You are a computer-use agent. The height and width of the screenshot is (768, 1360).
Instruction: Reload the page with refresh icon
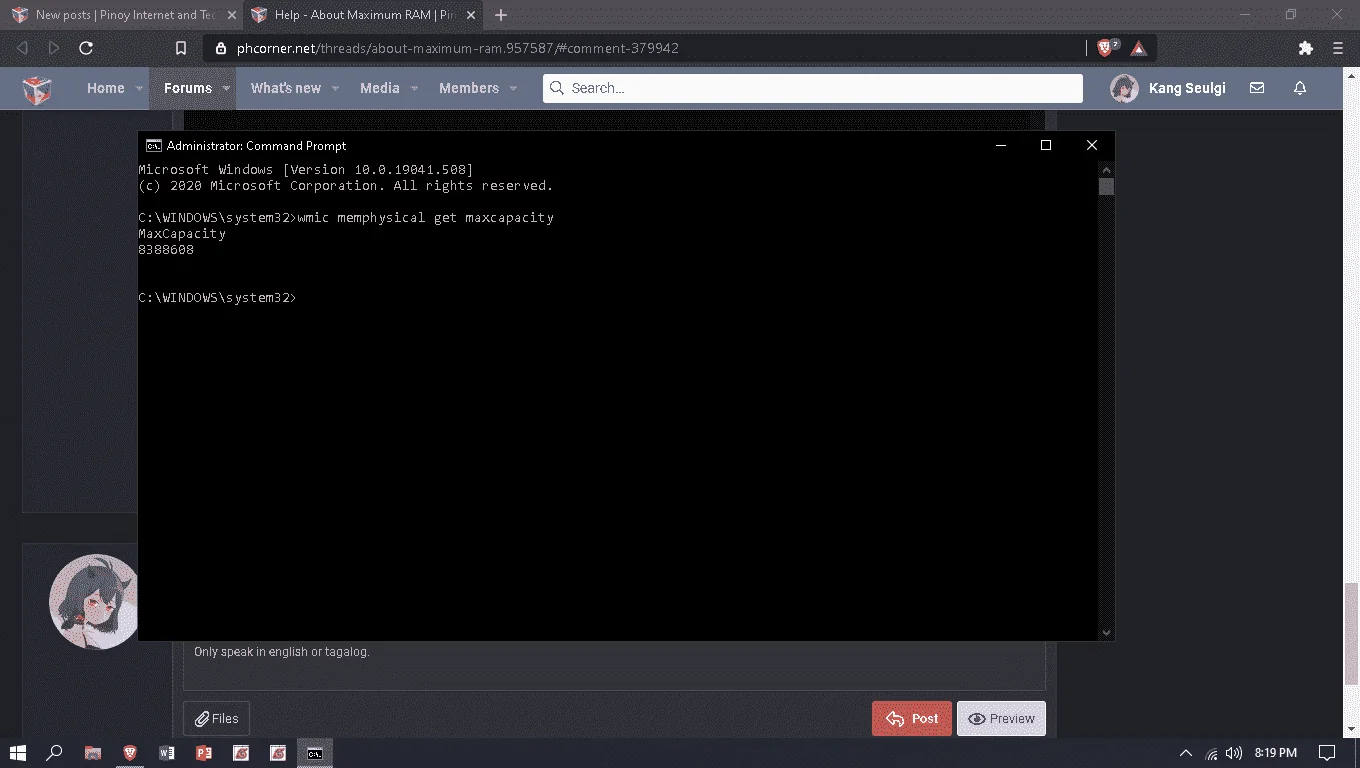86,48
